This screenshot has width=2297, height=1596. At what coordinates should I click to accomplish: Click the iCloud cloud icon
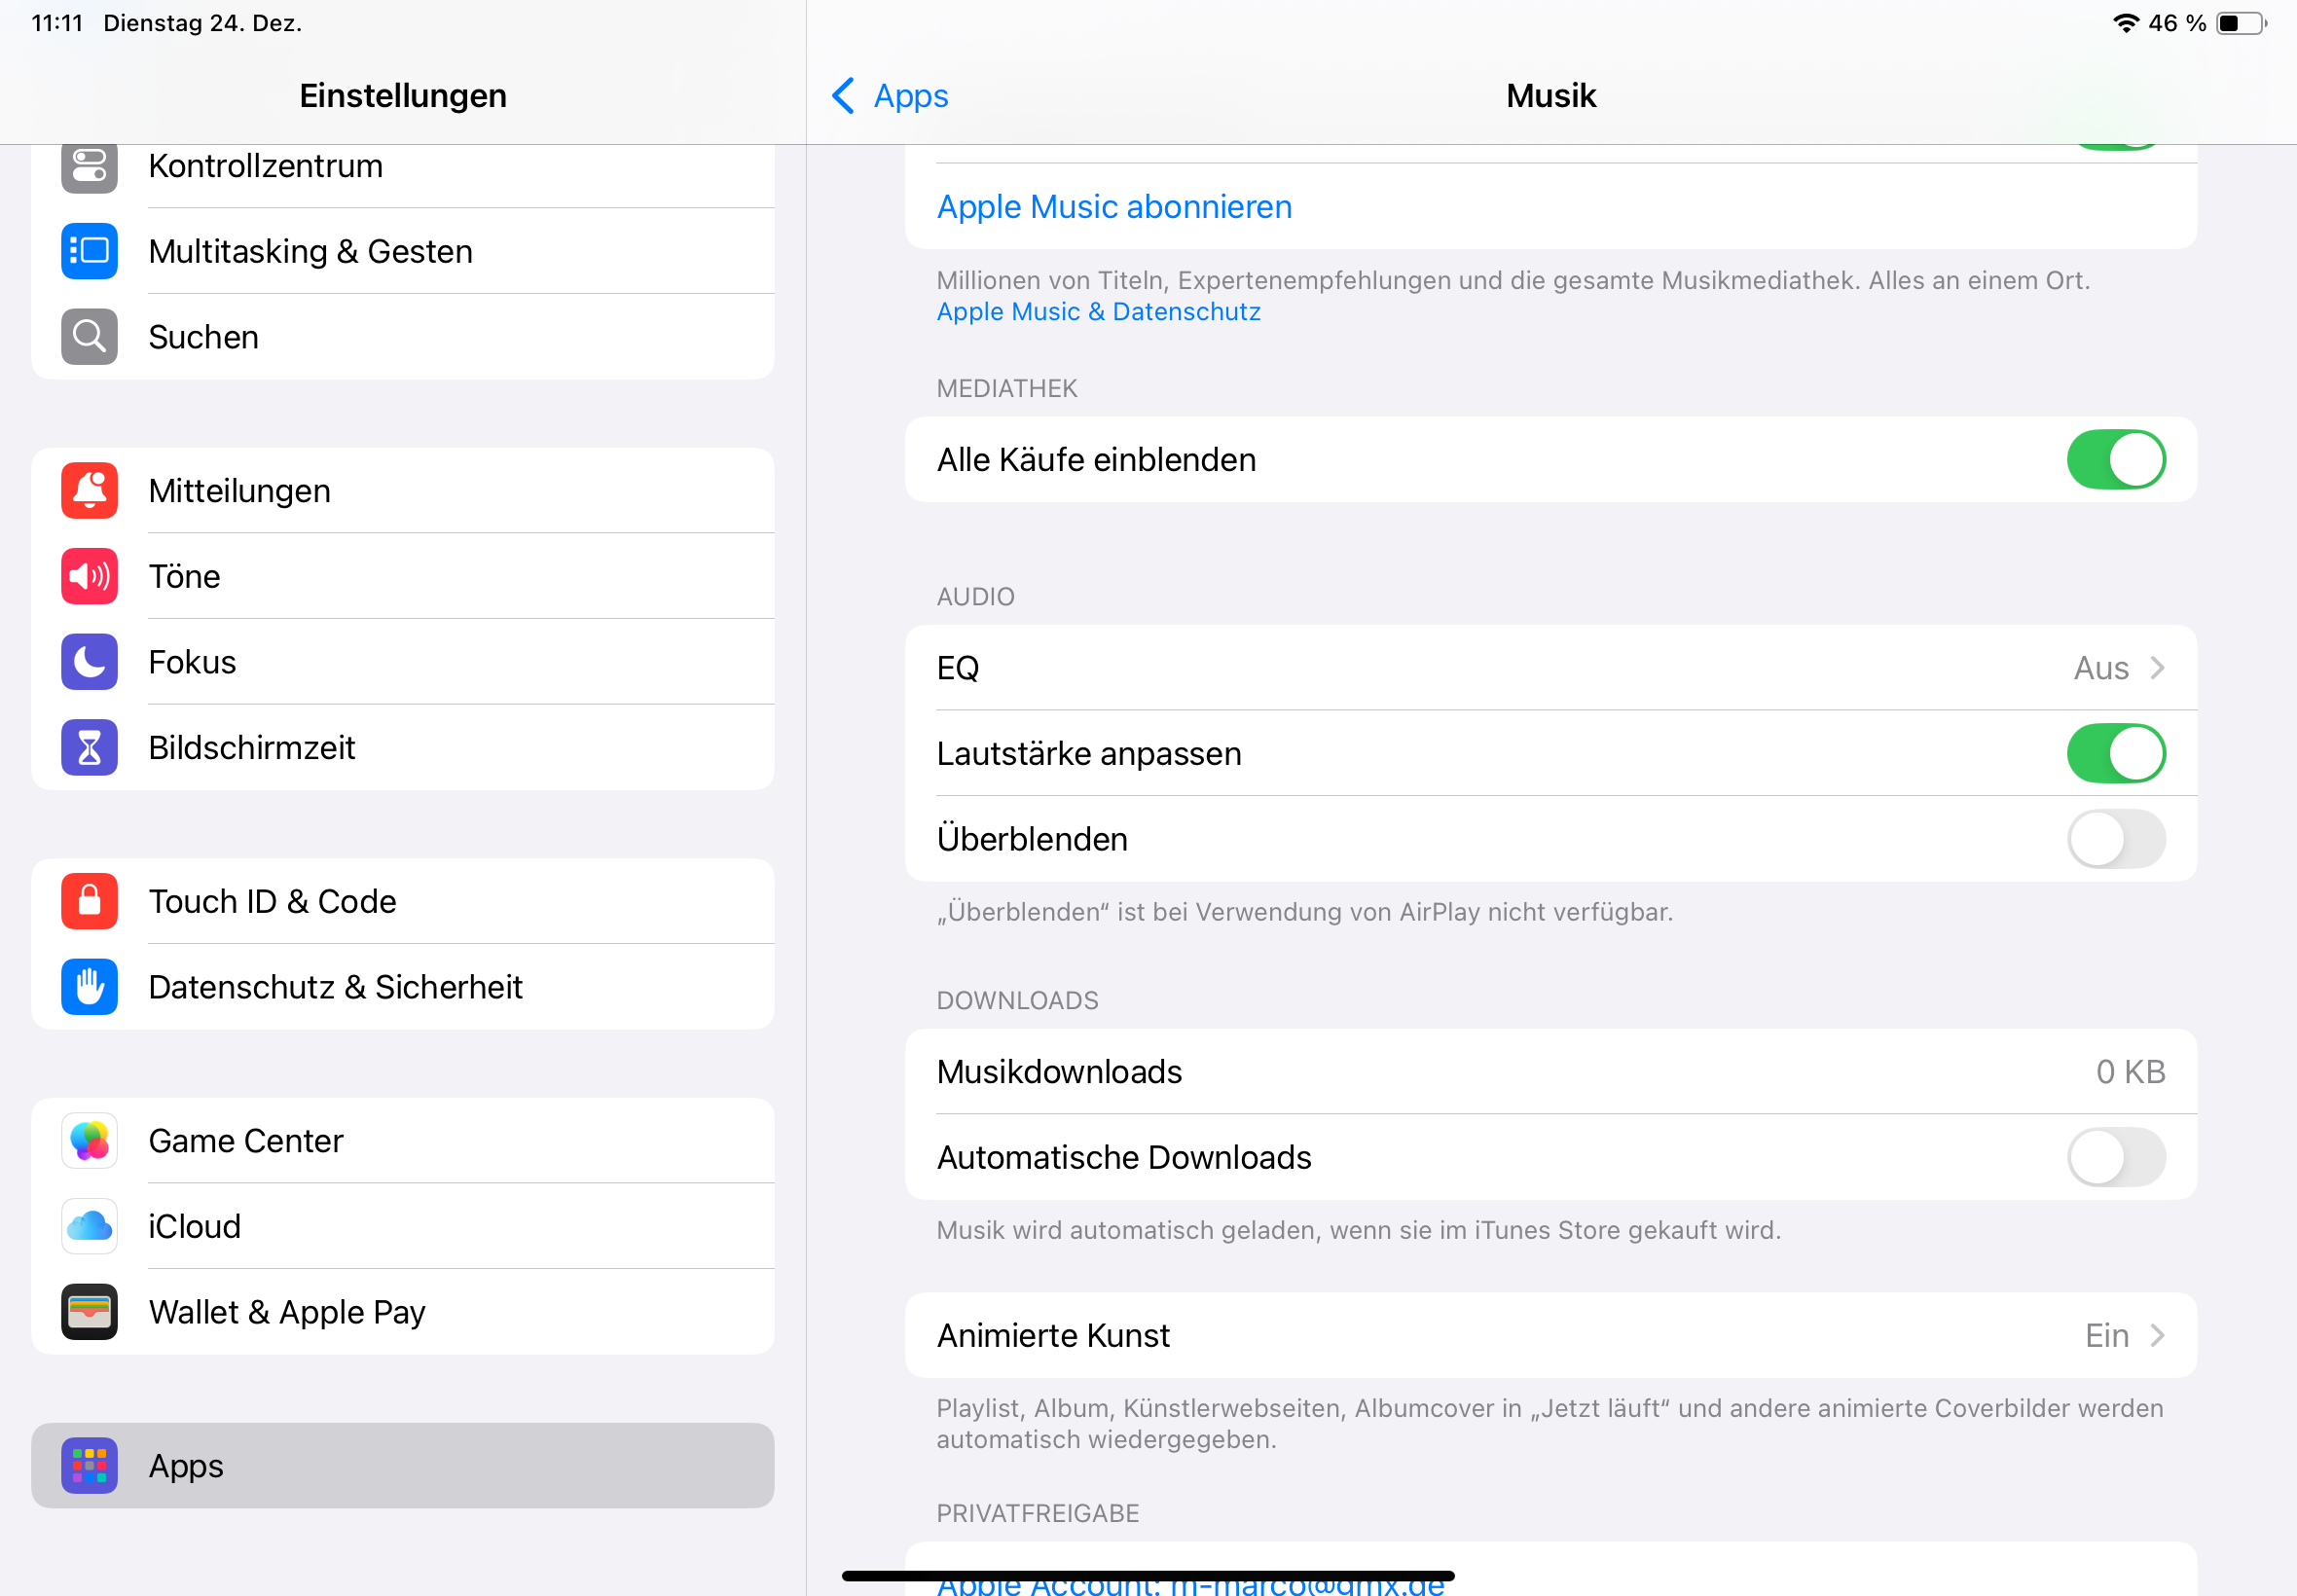[x=89, y=1226]
